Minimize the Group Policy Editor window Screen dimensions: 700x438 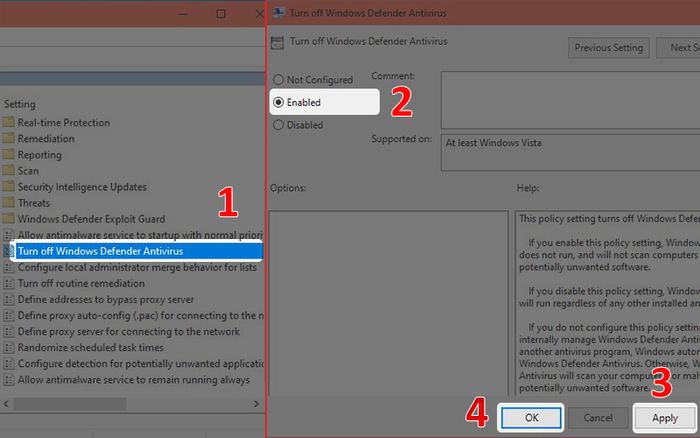(x=183, y=14)
